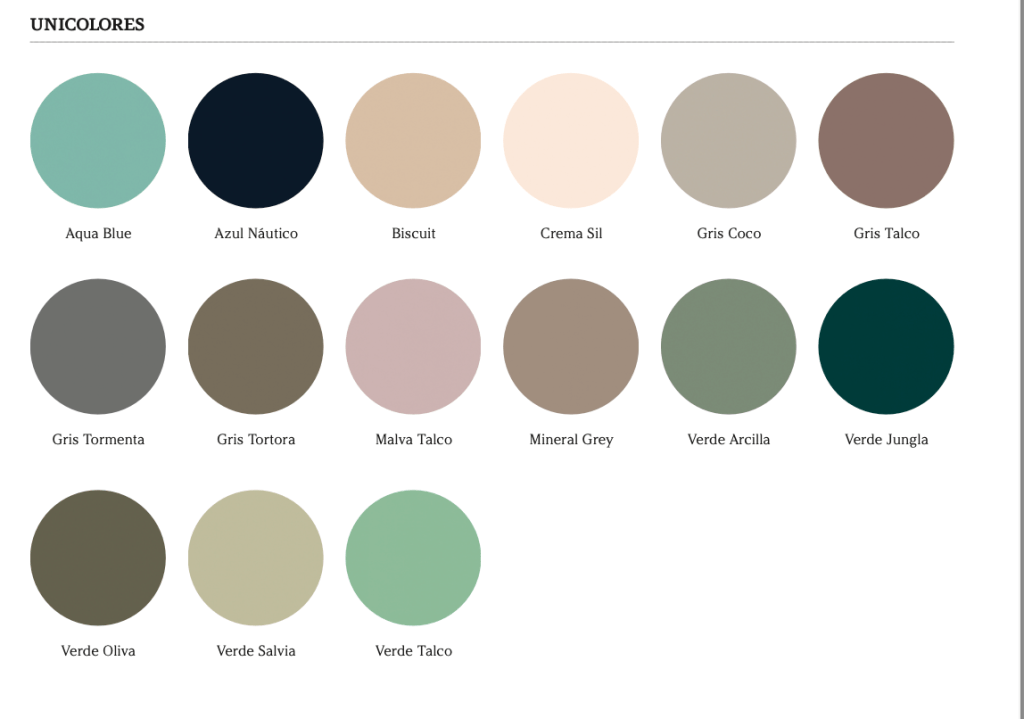Click the Gris Tormenta text label

coord(98,440)
